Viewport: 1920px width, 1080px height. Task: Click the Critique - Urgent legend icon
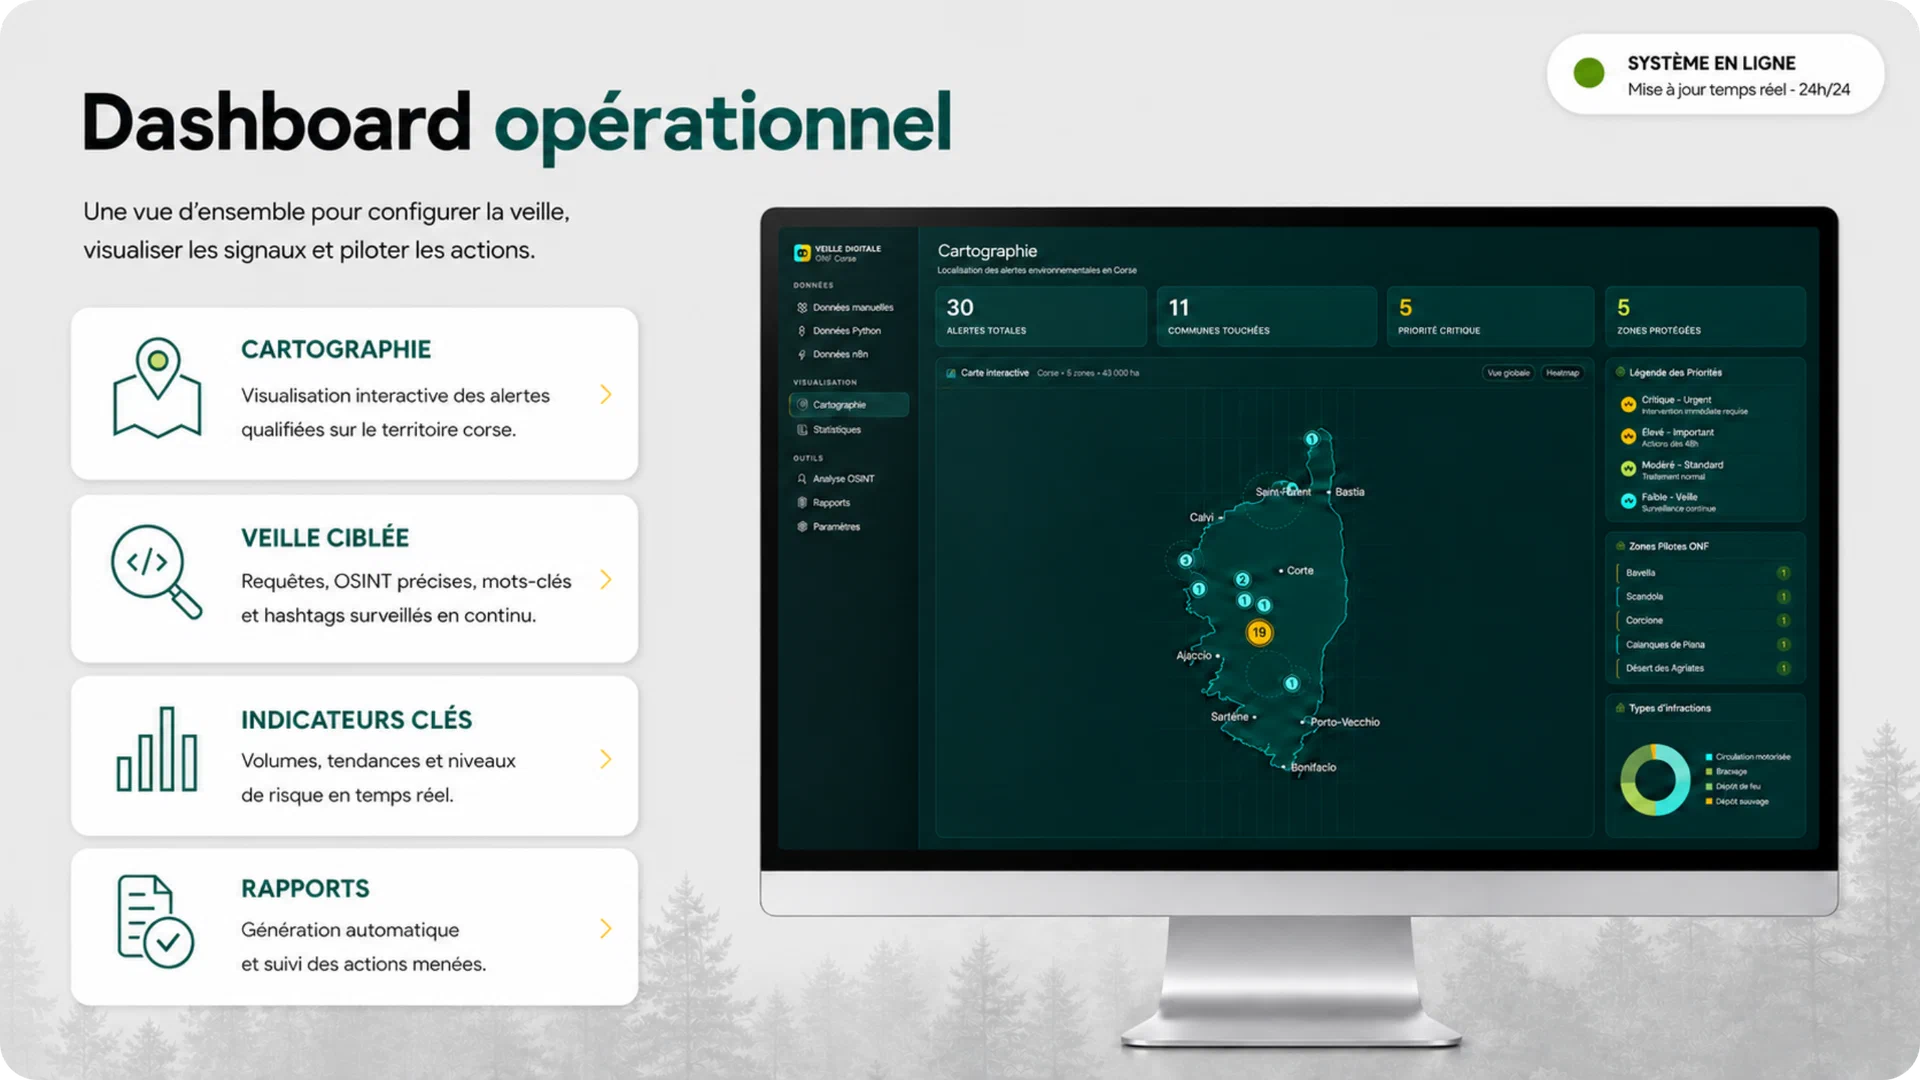(x=1628, y=404)
